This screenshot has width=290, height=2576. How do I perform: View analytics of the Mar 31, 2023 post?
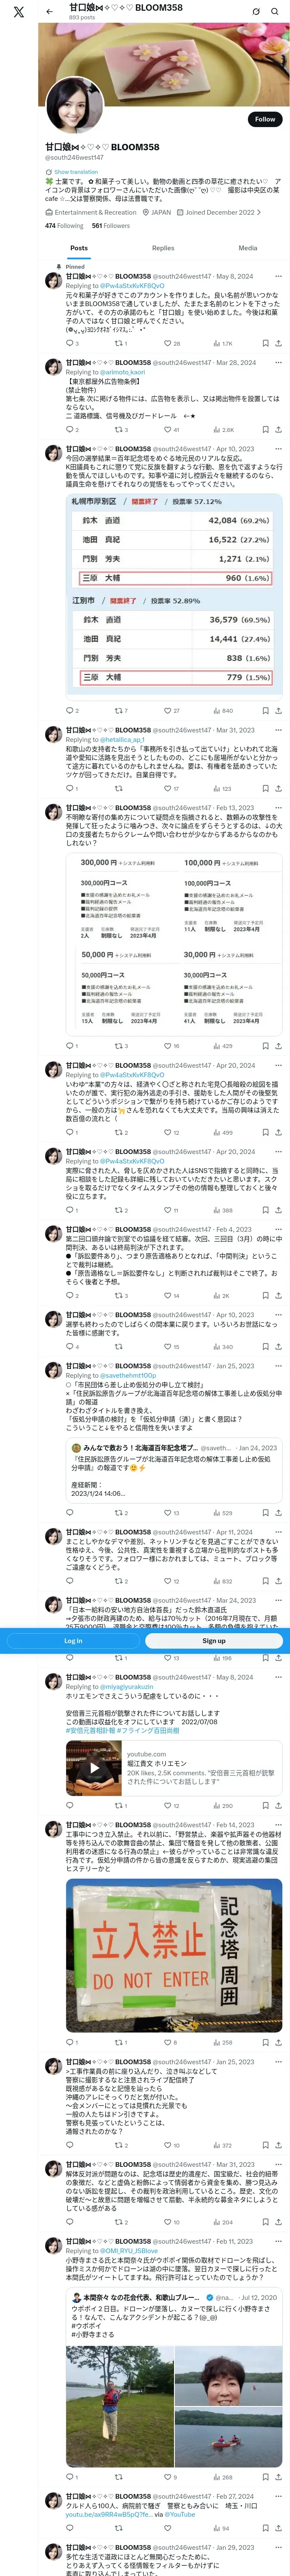pyautogui.click(x=222, y=789)
